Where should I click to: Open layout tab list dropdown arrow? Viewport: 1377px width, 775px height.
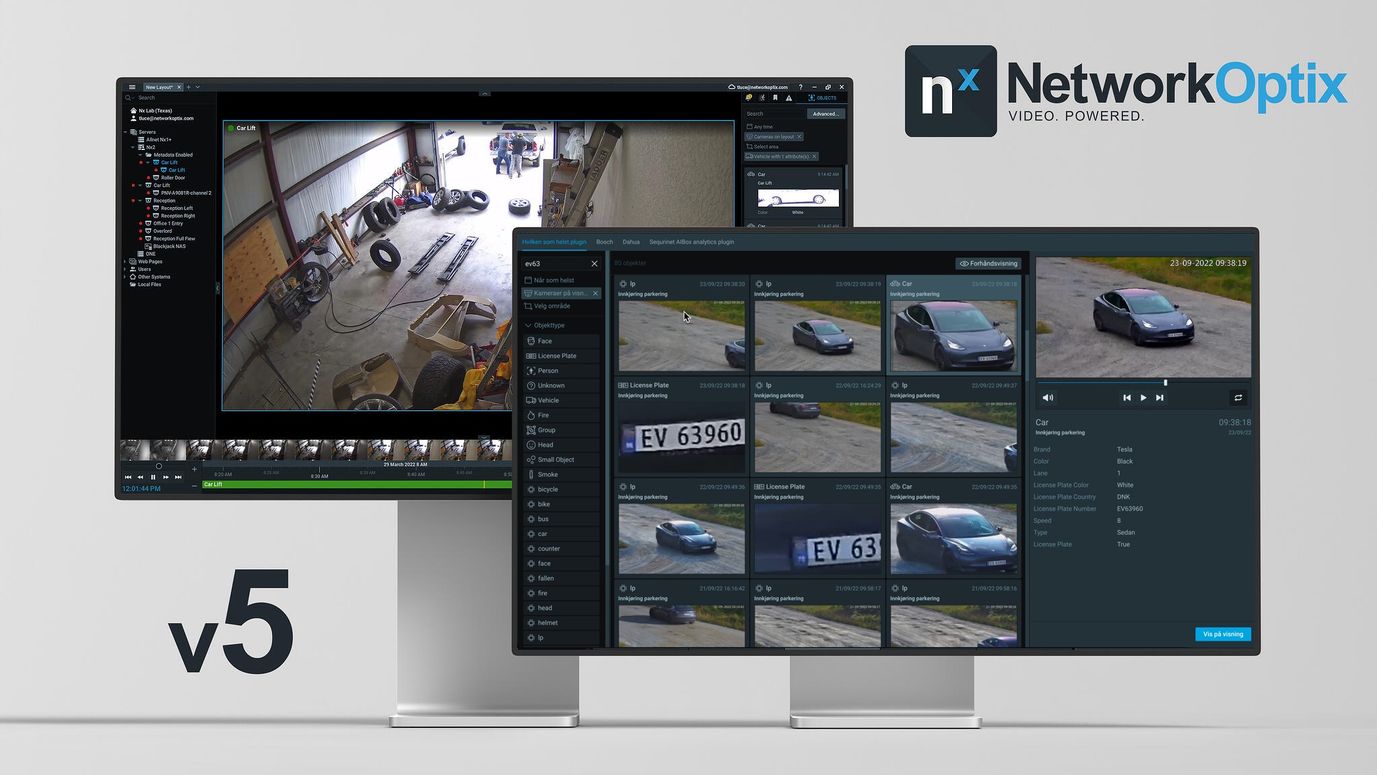pos(198,87)
